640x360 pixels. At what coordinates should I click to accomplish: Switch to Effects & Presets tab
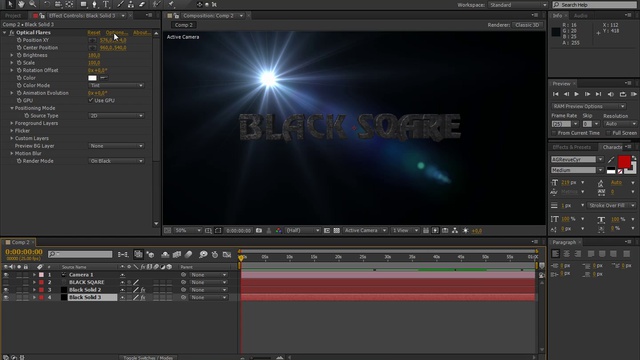click(x=571, y=147)
